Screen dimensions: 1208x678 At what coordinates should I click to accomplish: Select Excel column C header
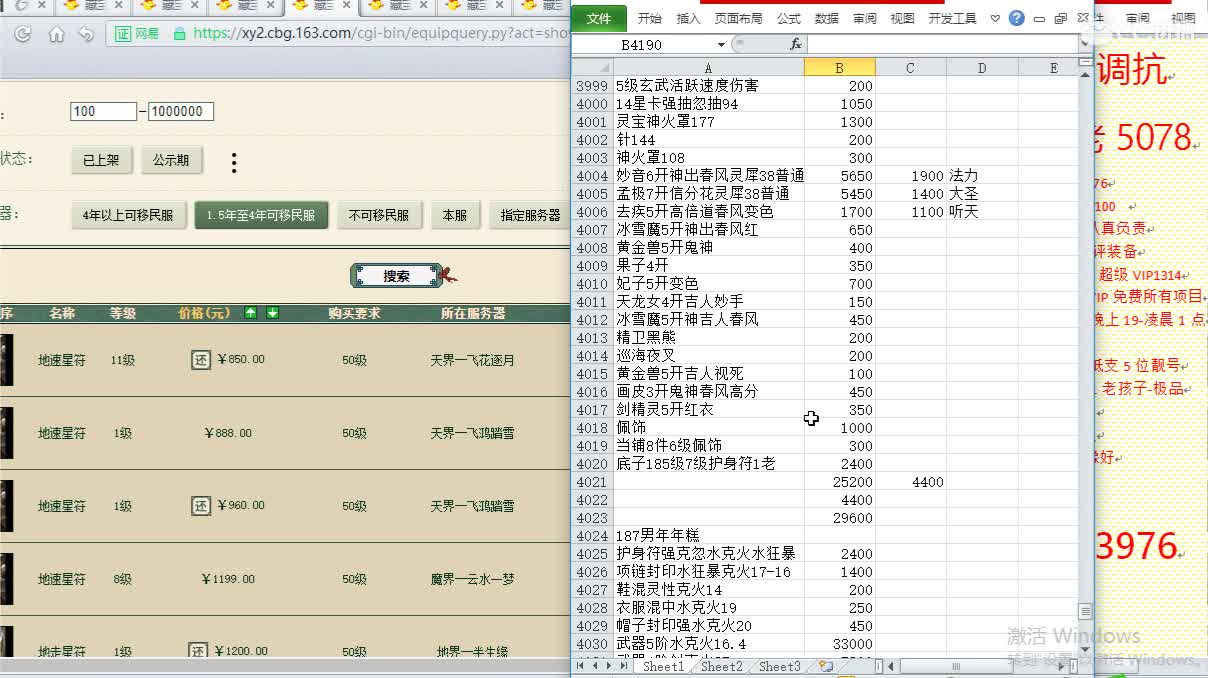910,67
